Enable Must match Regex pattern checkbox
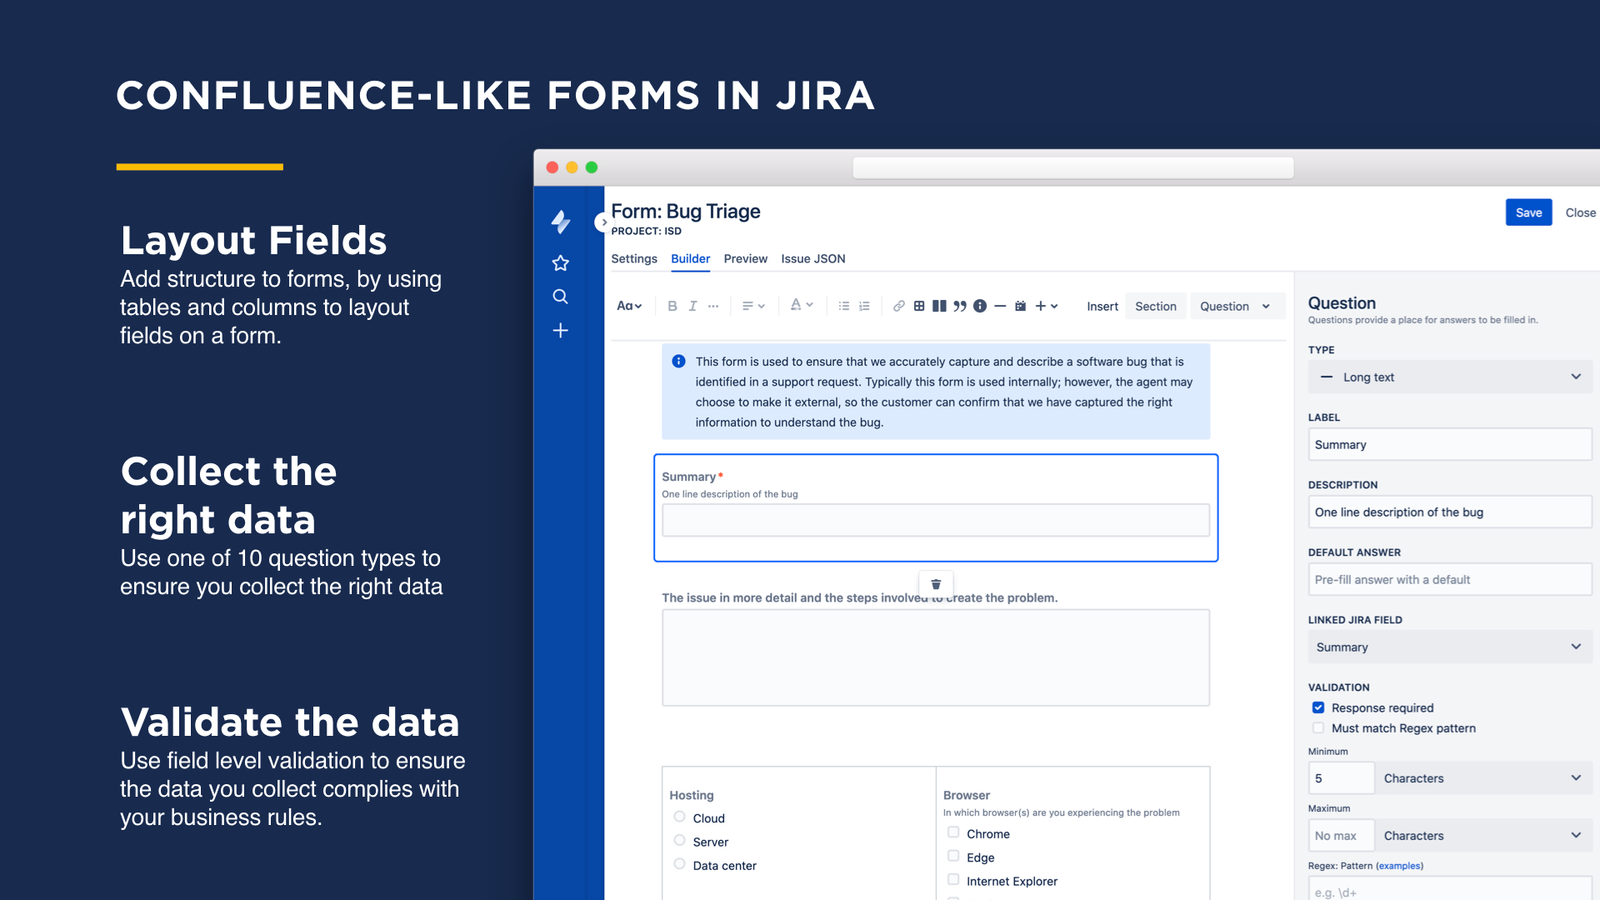This screenshot has width=1600, height=900. point(1318,728)
